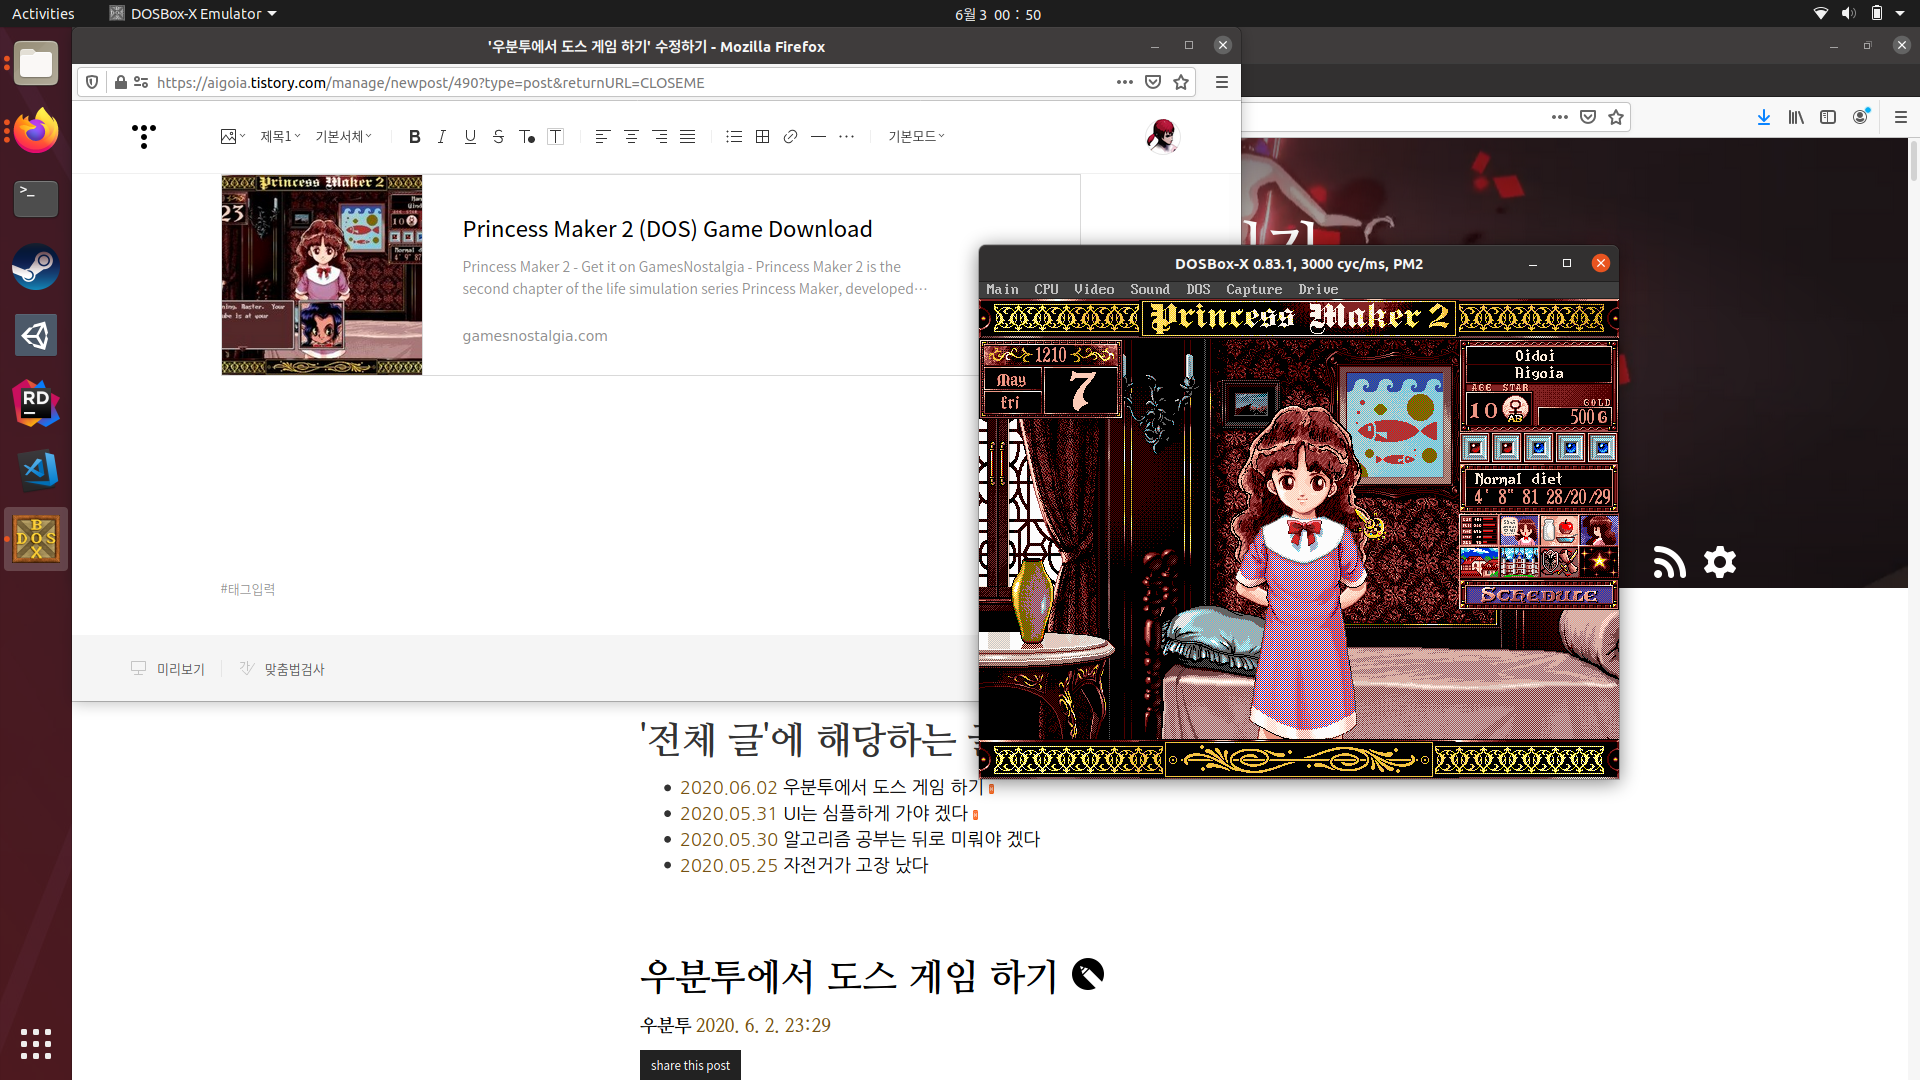Apply strikethrough to text

(x=498, y=137)
